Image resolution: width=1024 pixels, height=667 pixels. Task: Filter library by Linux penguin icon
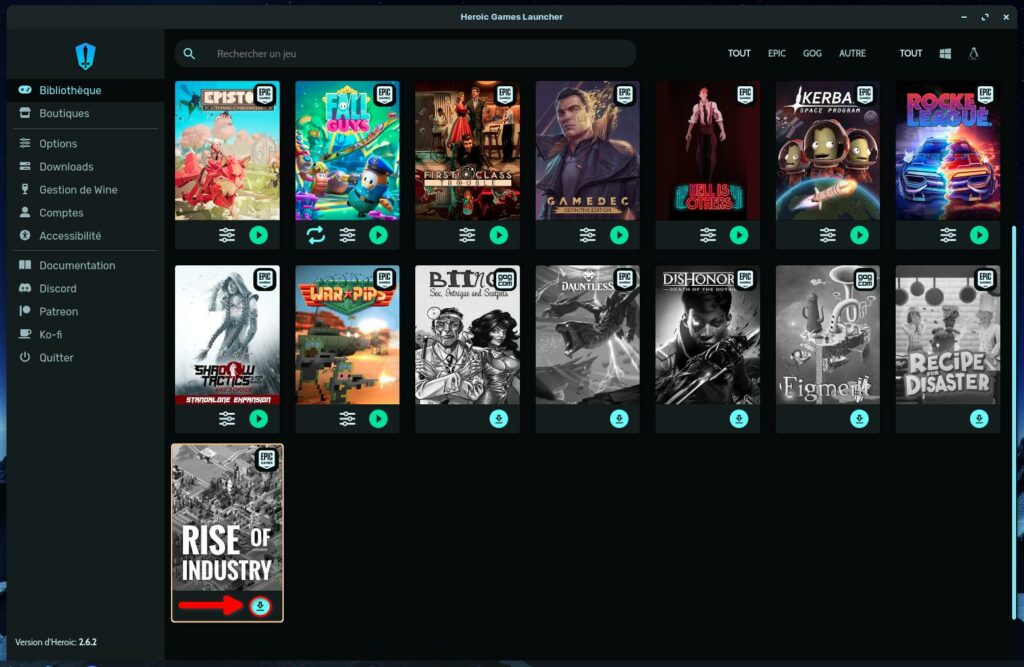click(974, 53)
